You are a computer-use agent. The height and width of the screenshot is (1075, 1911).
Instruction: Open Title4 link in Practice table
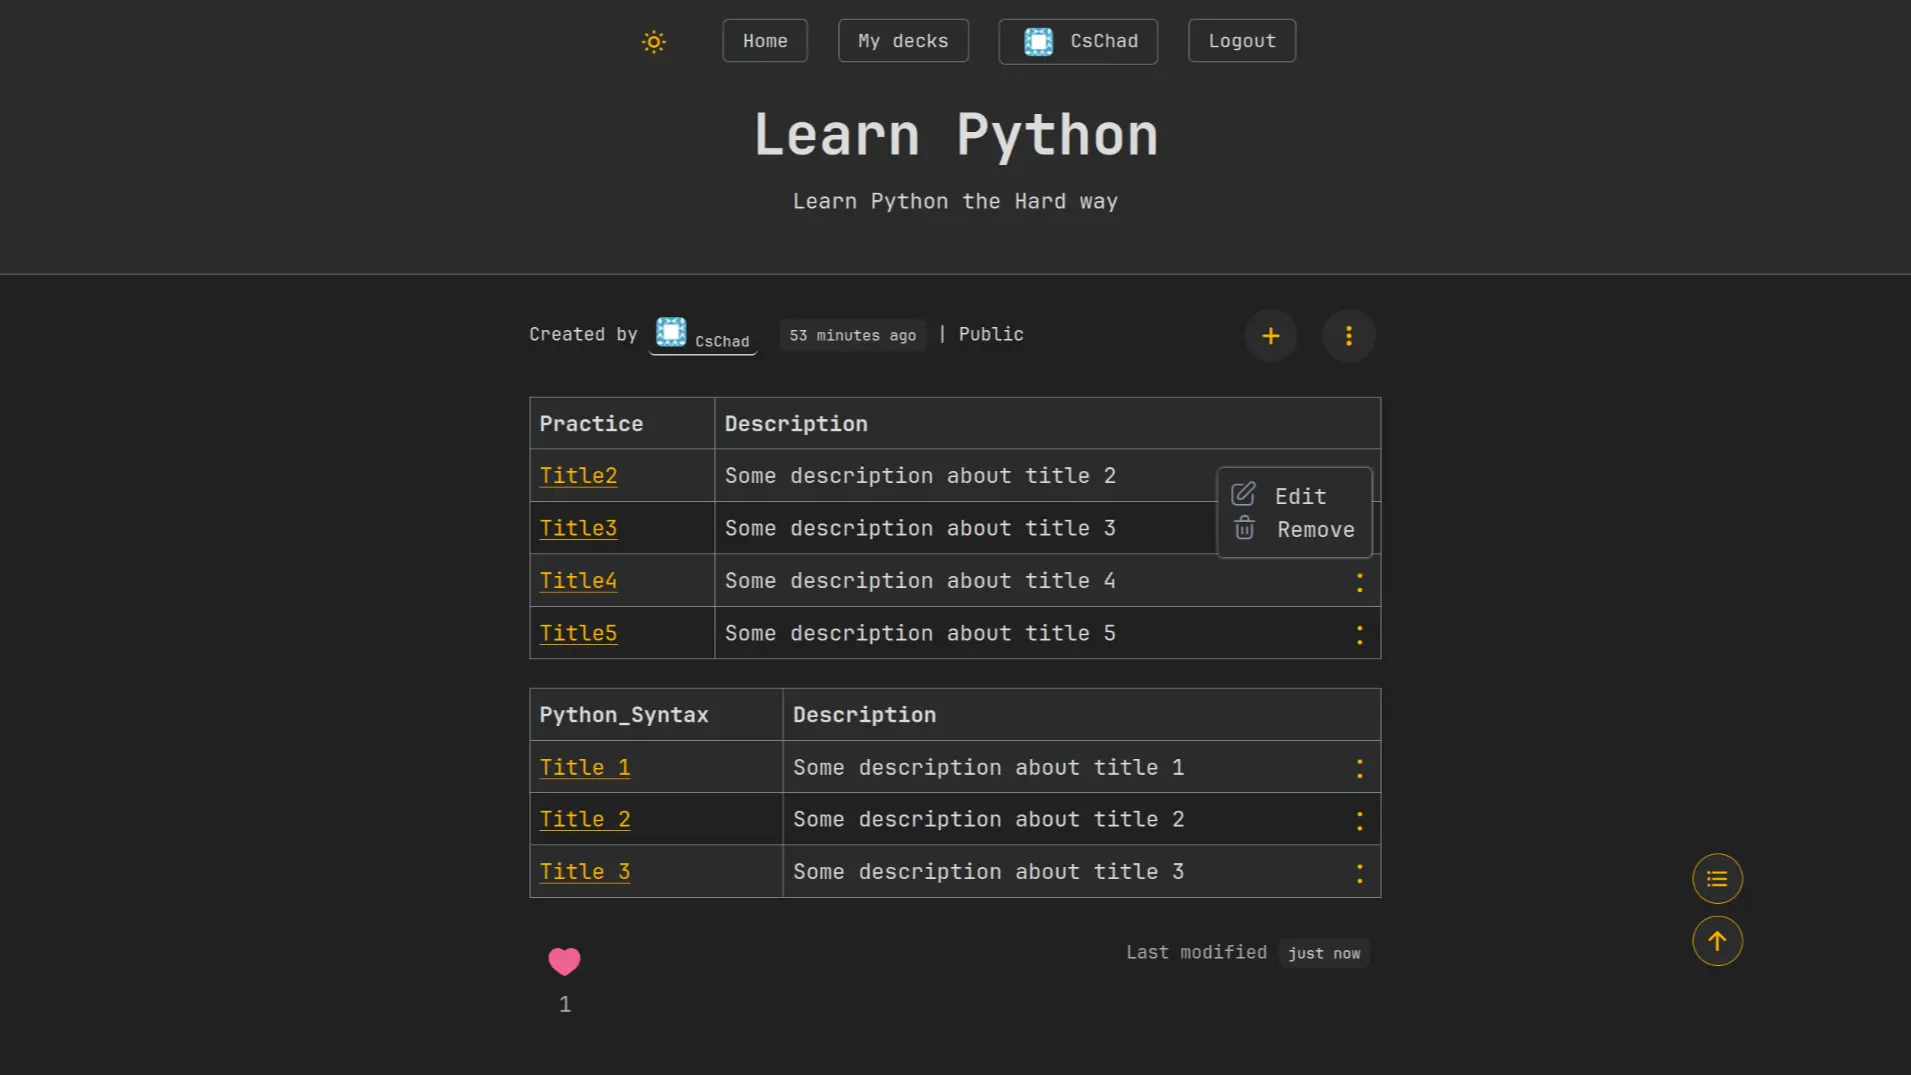tap(578, 581)
